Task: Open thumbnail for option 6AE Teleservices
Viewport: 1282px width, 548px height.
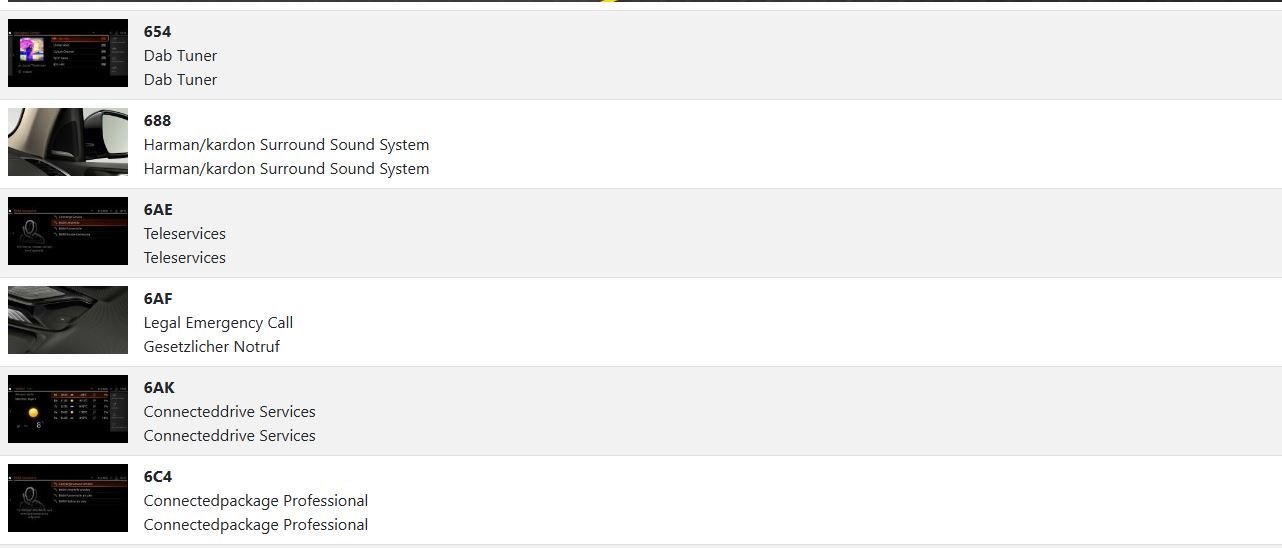Action: coord(68,231)
